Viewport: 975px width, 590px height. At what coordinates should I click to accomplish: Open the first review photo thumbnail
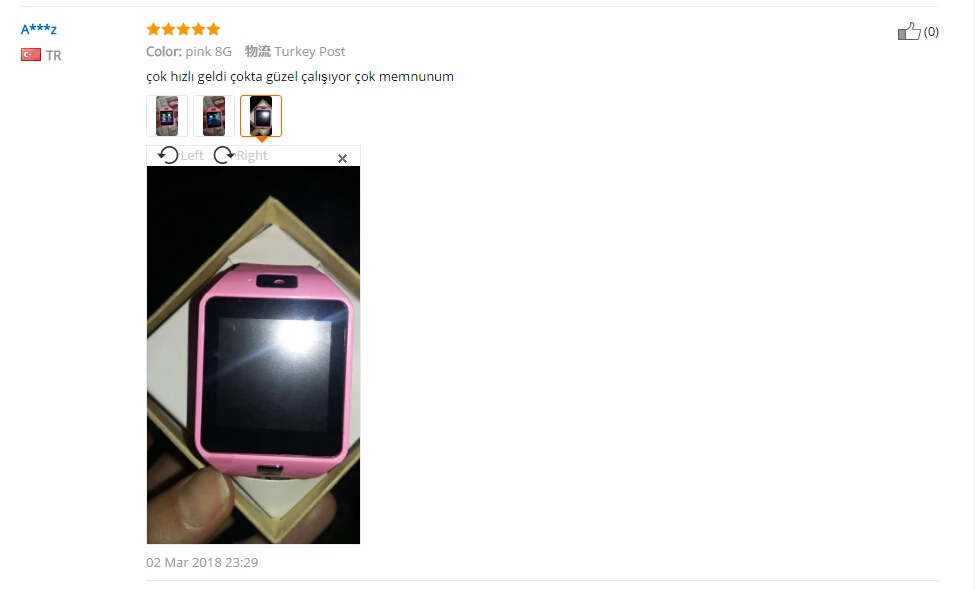point(167,116)
